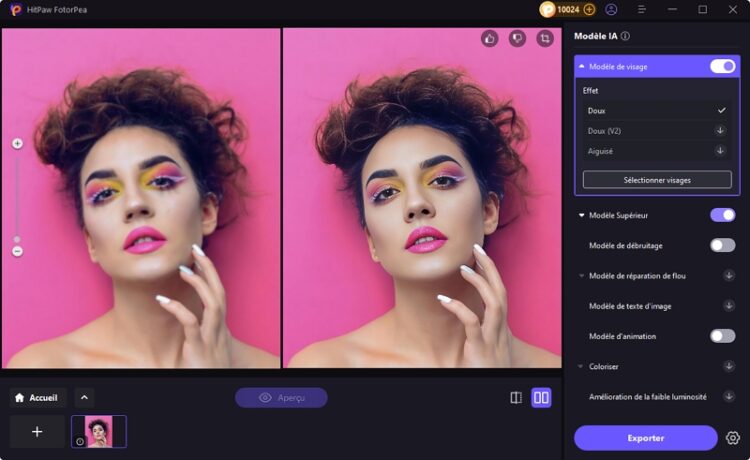Switch to side-by-side comparison view

tap(541, 398)
